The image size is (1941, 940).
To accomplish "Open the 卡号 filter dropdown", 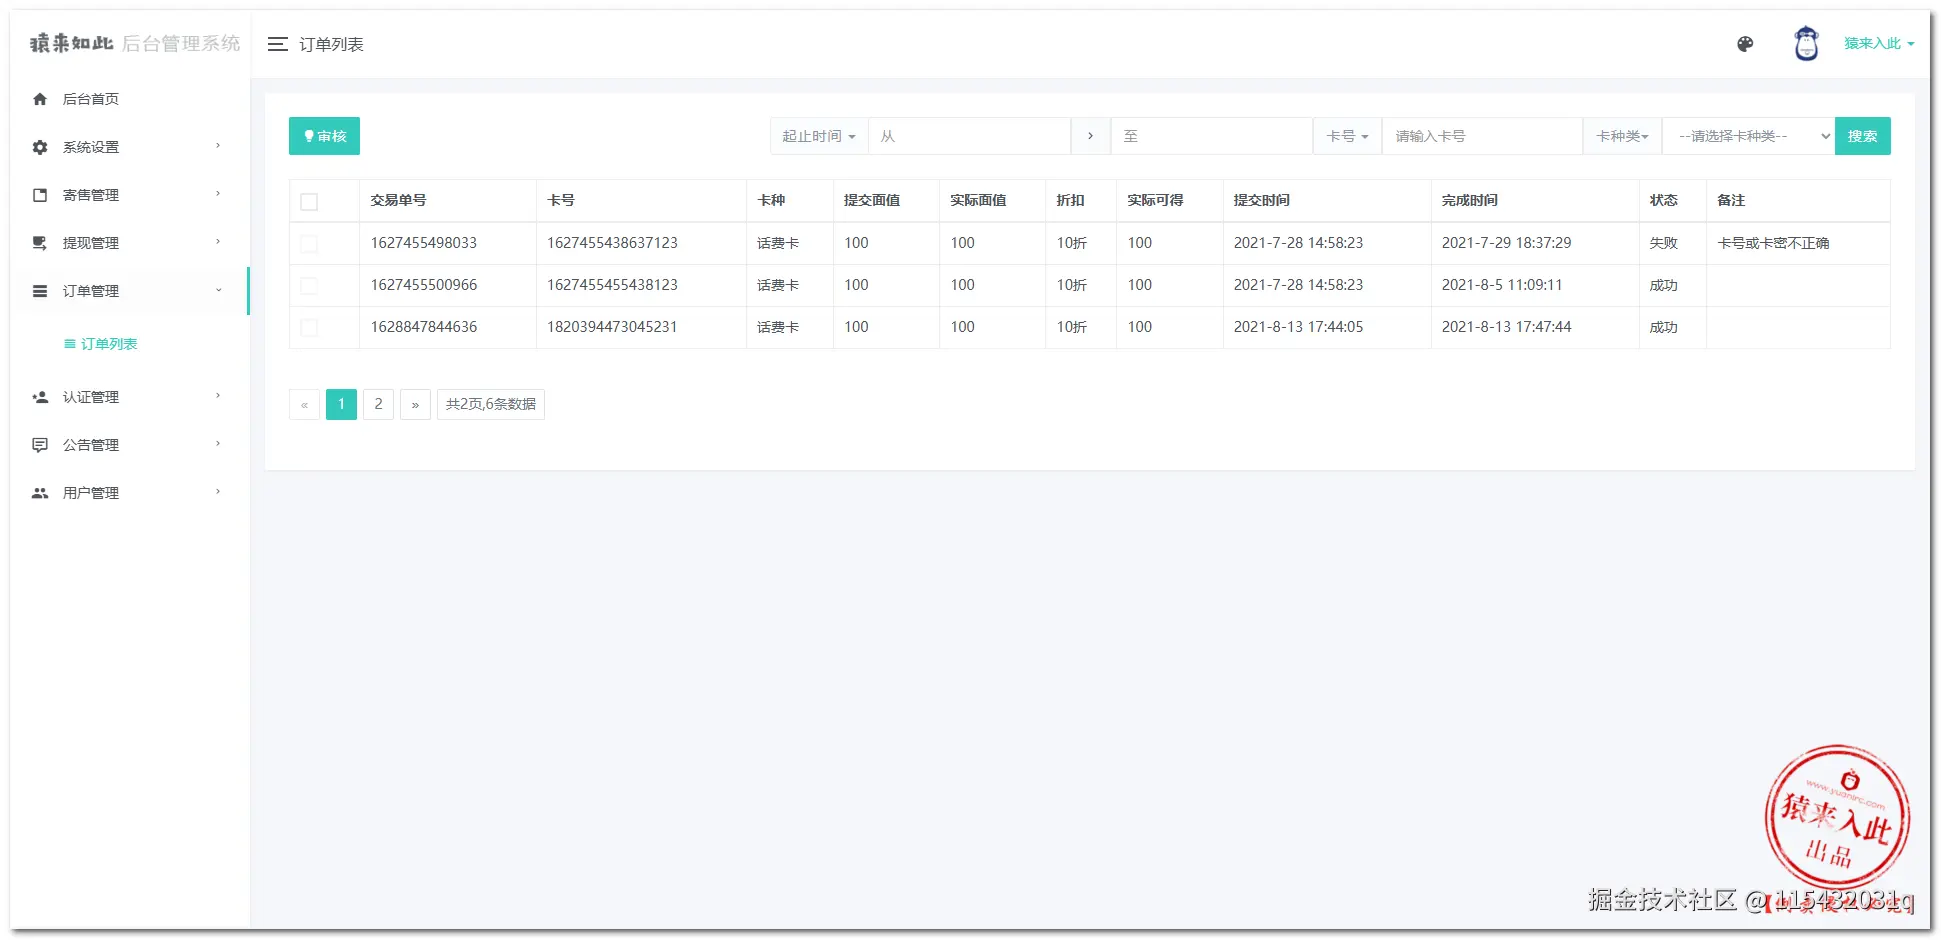I will click(x=1347, y=136).
